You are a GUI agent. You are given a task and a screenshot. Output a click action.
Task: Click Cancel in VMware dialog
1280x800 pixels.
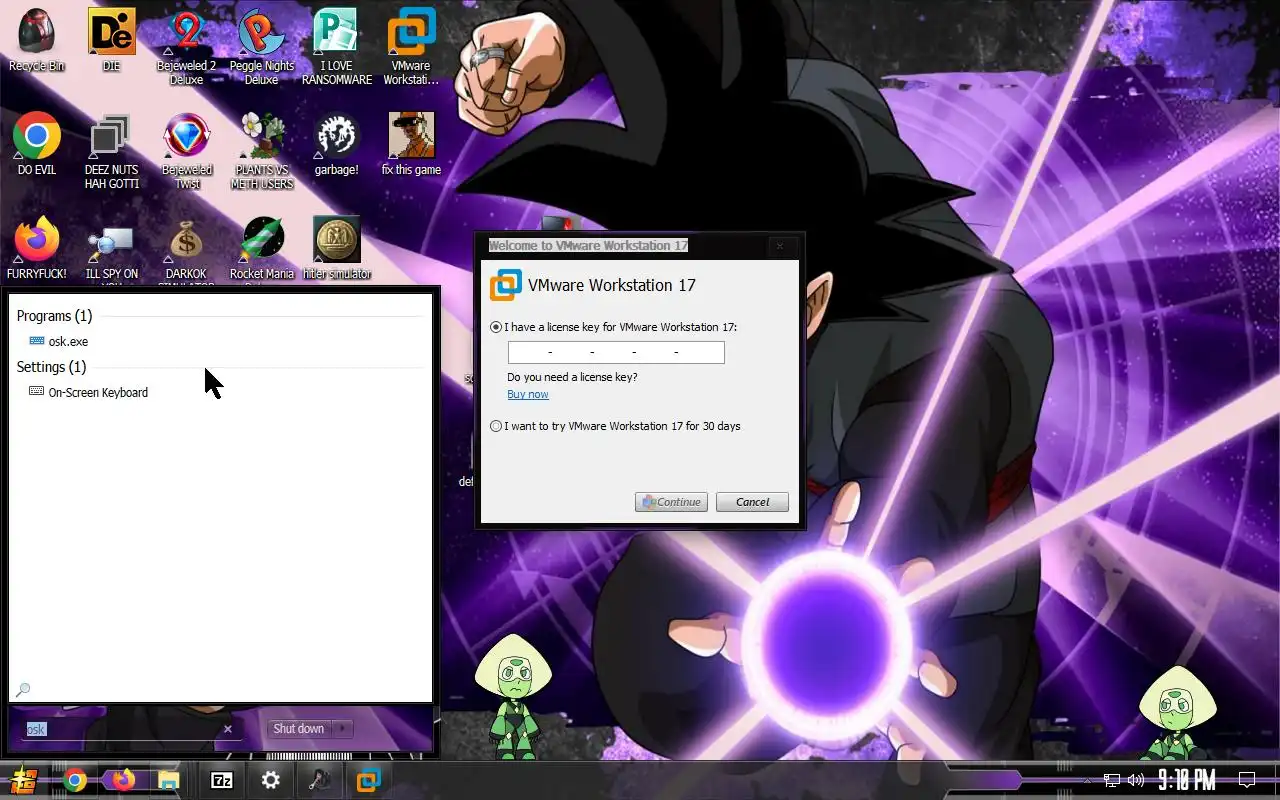(x=752, y=502)
